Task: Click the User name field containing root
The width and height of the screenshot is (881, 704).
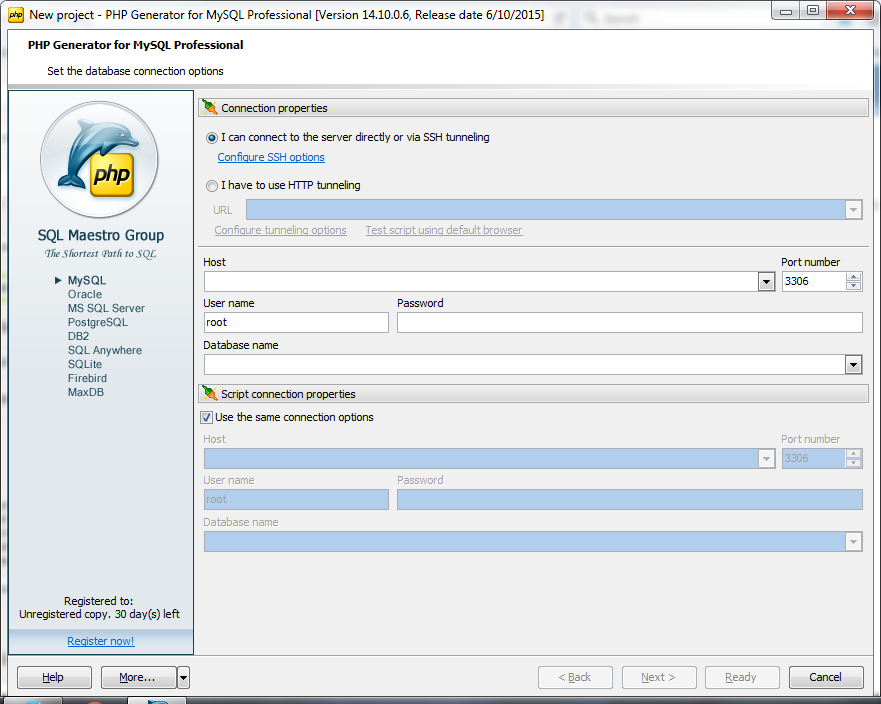Action: click(x=296, y=323)
